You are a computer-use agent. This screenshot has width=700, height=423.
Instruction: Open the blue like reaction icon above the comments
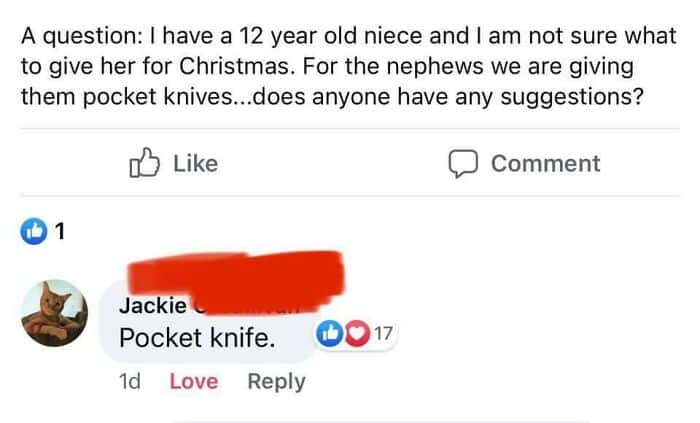coord(33,231)
